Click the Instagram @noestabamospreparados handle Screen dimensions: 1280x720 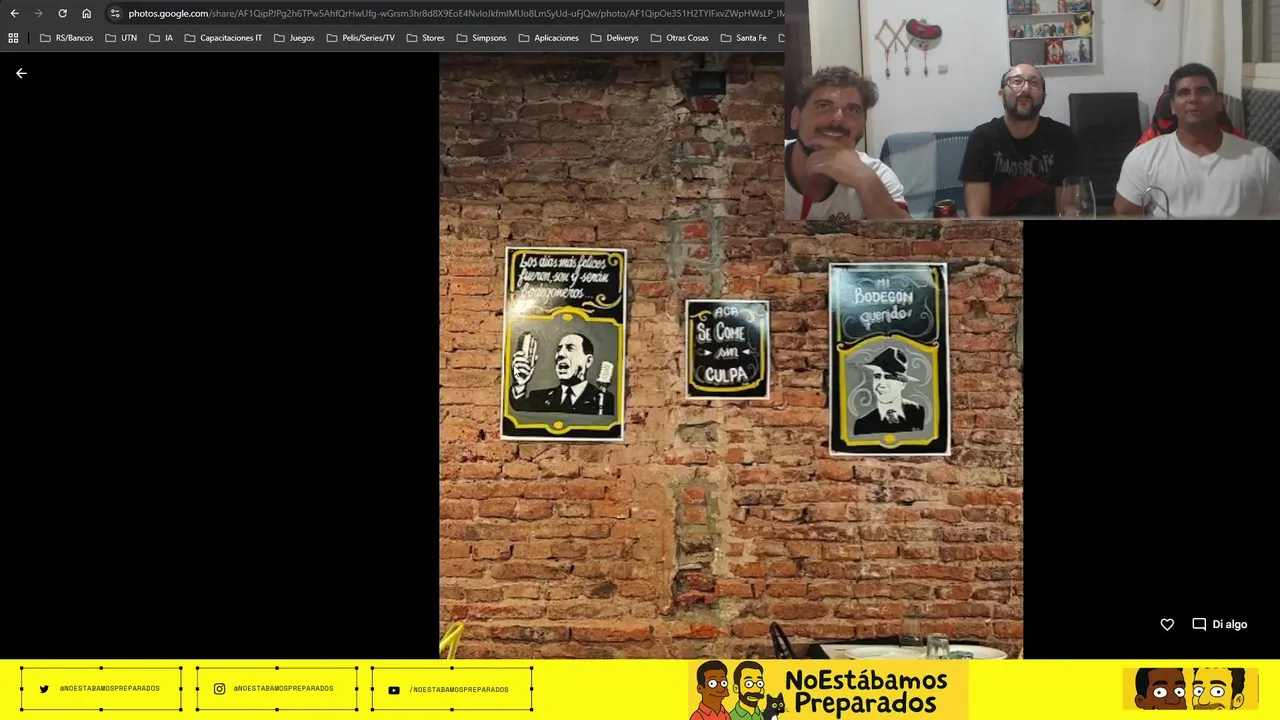click(284, 689)
